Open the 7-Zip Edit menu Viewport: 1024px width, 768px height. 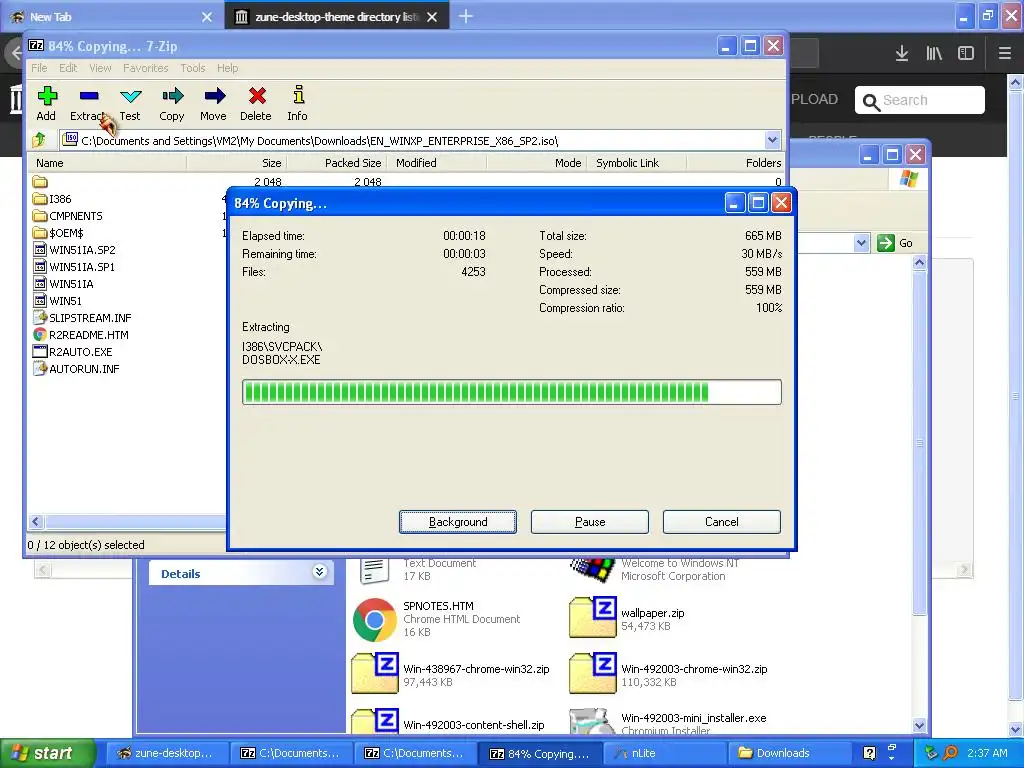(x=68, y=68)
